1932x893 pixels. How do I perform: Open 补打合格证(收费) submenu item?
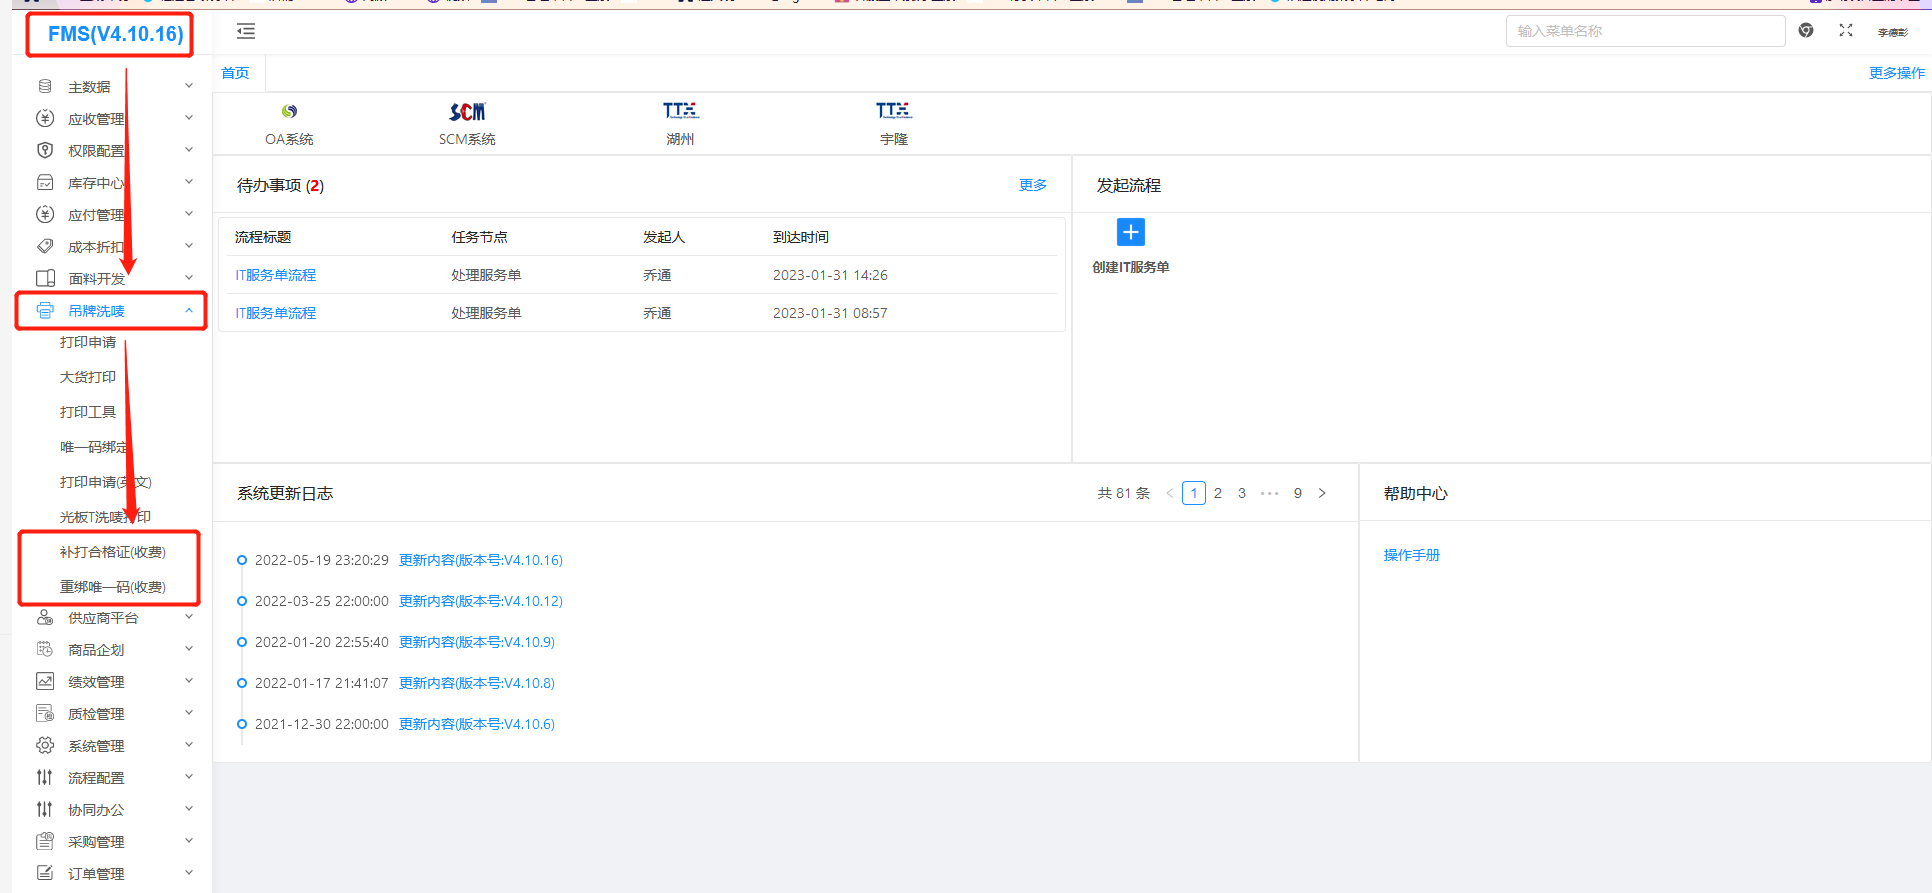[x=112, y=552]
